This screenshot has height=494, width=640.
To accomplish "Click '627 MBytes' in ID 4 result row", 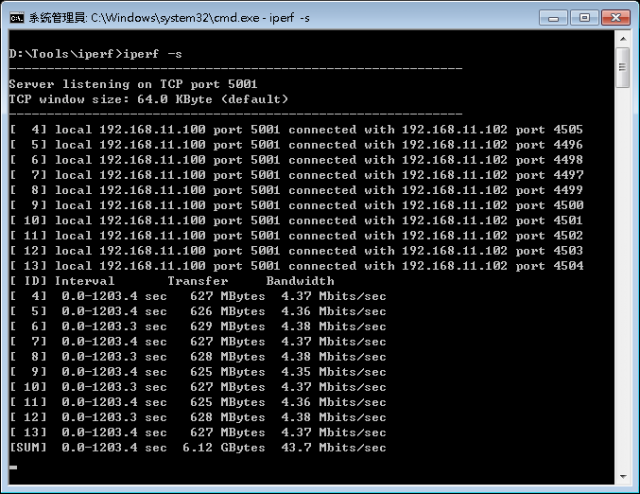I will point(228,296).
